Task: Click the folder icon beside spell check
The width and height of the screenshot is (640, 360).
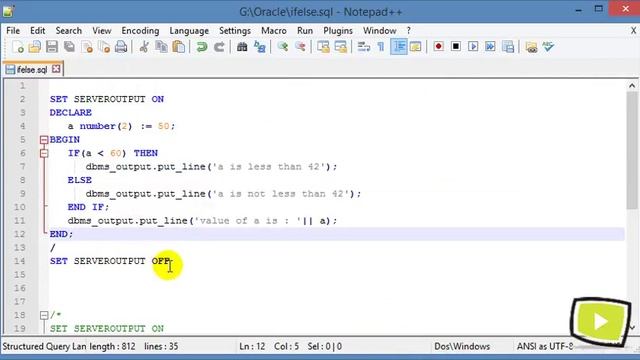Action: coord(531,47)
